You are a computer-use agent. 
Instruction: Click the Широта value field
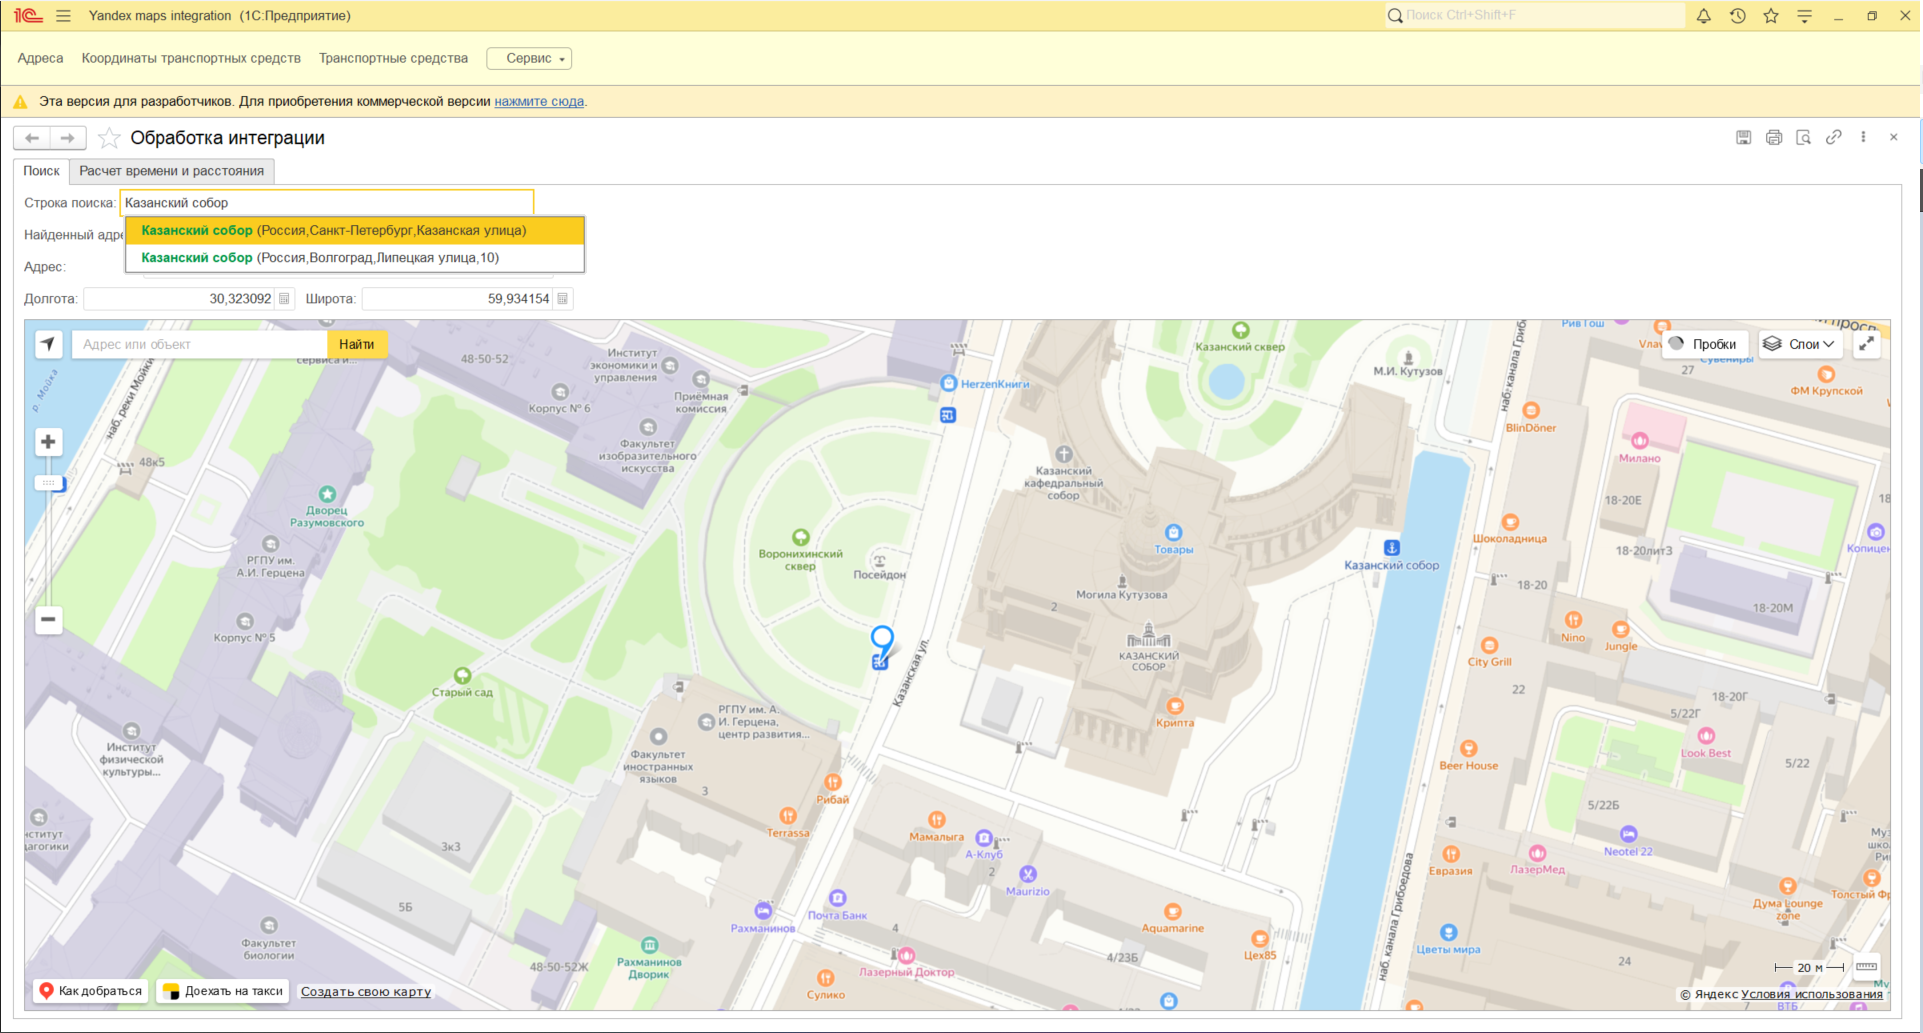pyautogui.click(x=457, y=299)
